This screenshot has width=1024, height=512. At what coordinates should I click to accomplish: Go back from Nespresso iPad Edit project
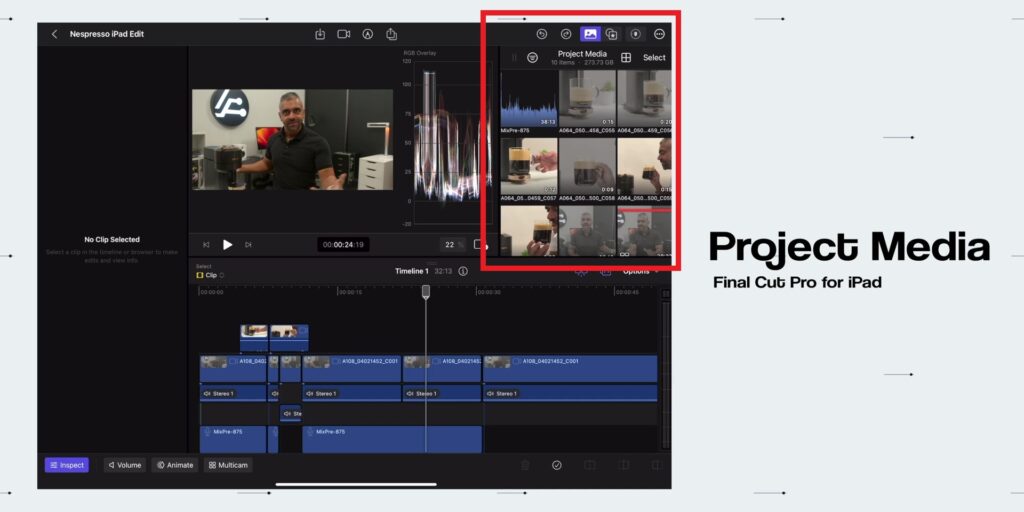54,34
